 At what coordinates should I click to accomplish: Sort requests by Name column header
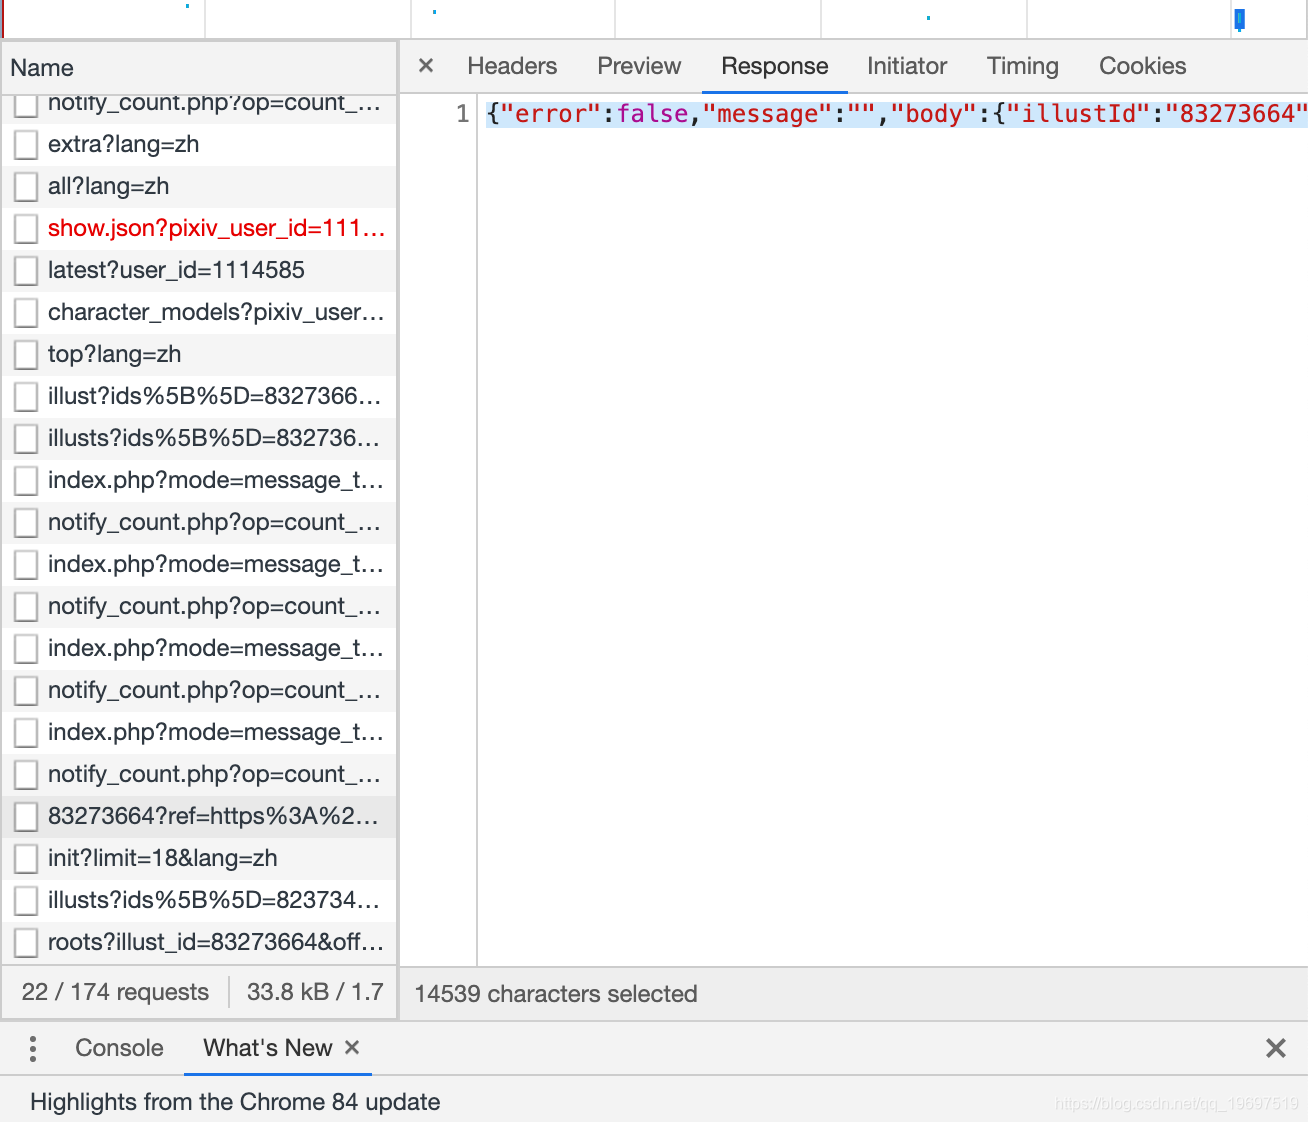(x=200, y=68)
